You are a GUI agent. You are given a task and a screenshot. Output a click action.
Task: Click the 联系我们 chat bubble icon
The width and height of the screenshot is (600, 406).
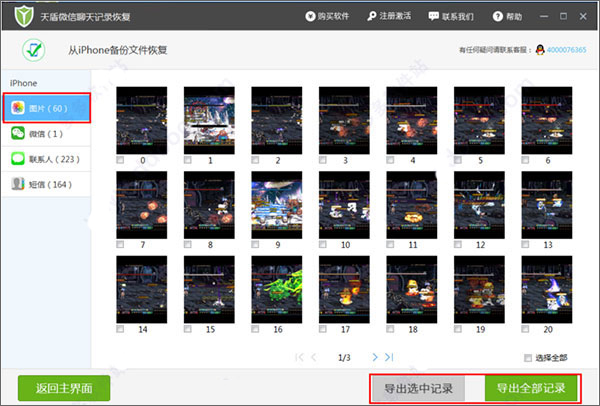click(x=432, y=17)
